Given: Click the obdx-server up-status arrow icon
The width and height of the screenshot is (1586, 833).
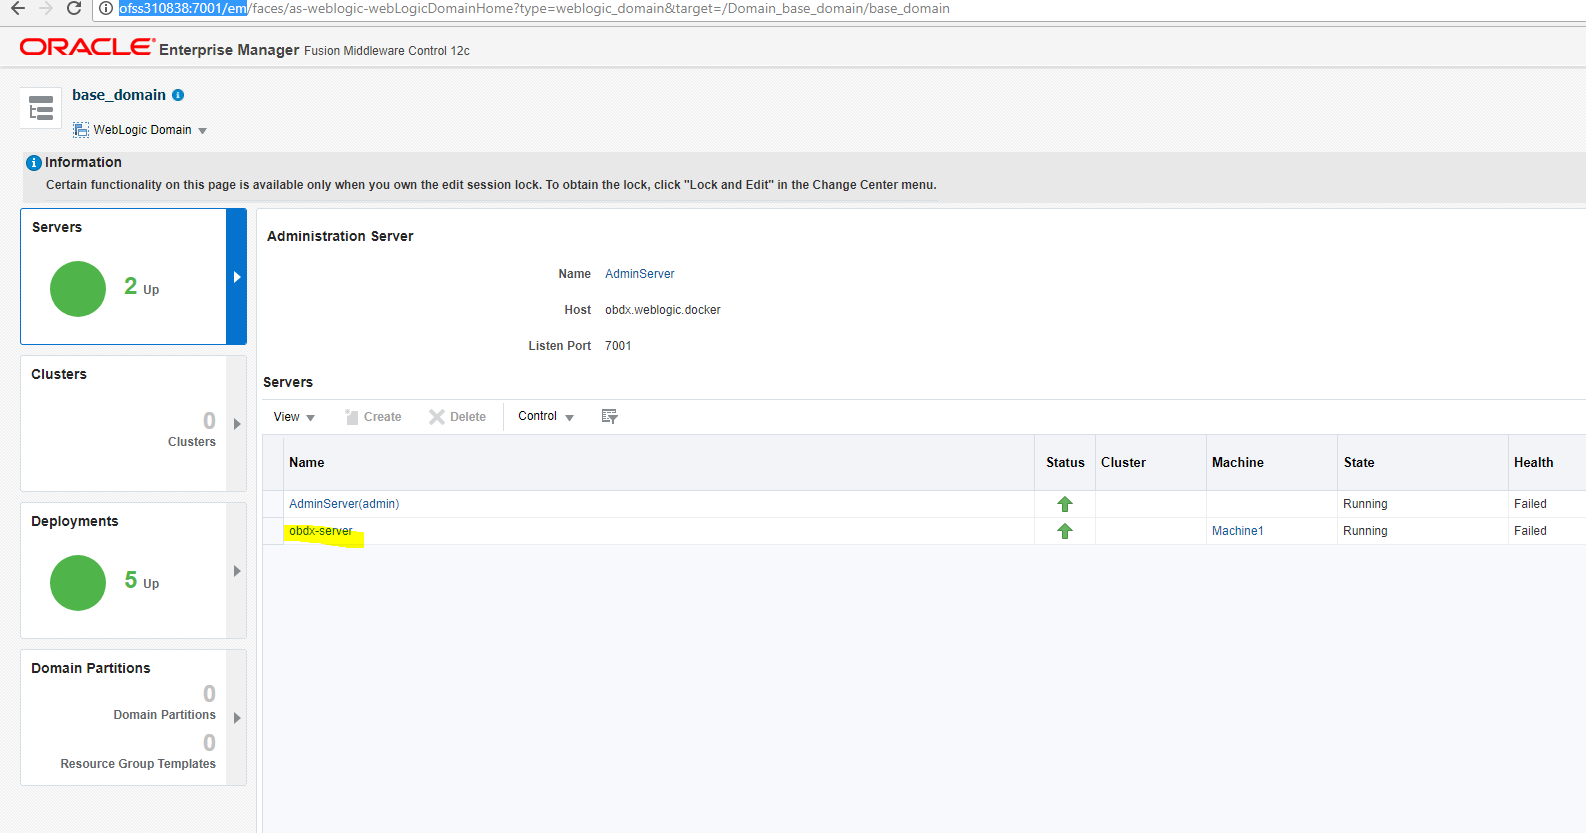Looking at the screenshot, I should 1065,531.
